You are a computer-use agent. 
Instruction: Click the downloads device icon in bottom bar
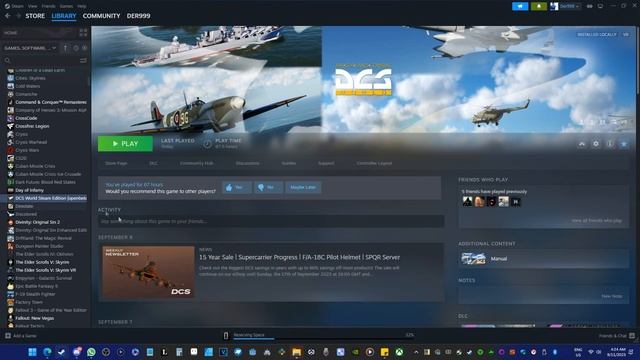[x=226, y=336]
